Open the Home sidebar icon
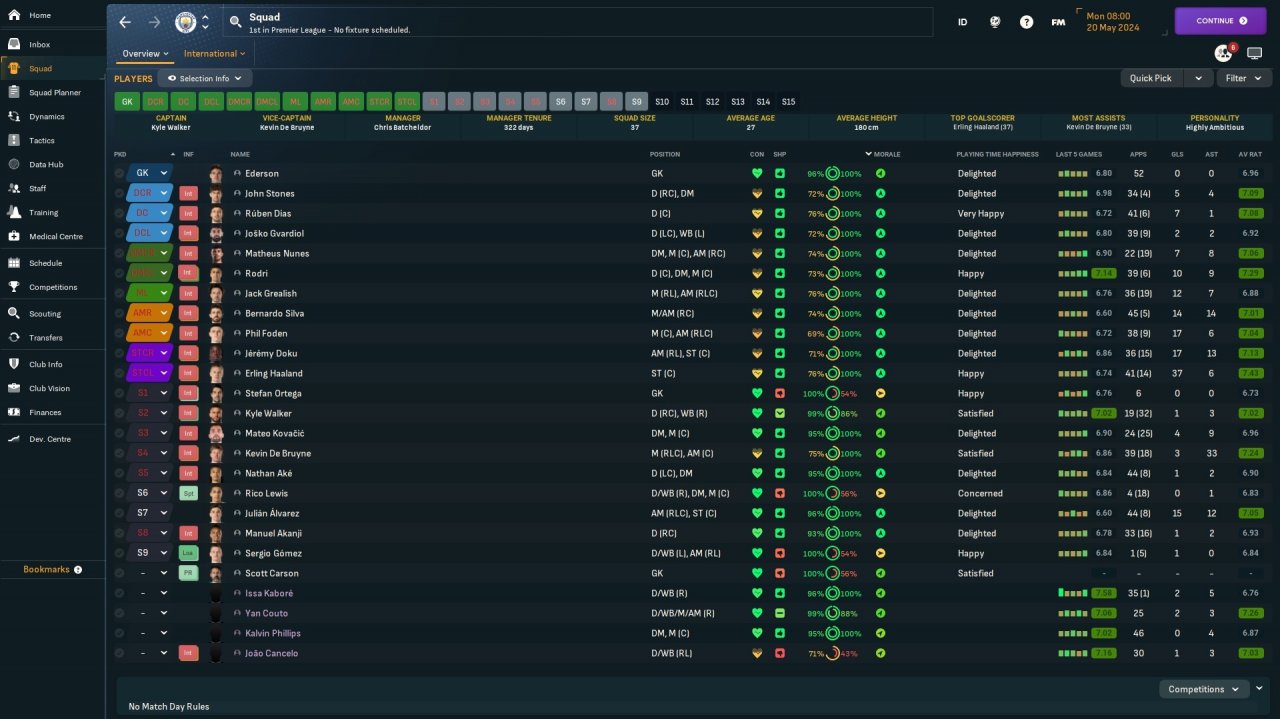Viewport: 1280px width, 719px height. pos(14,15)
